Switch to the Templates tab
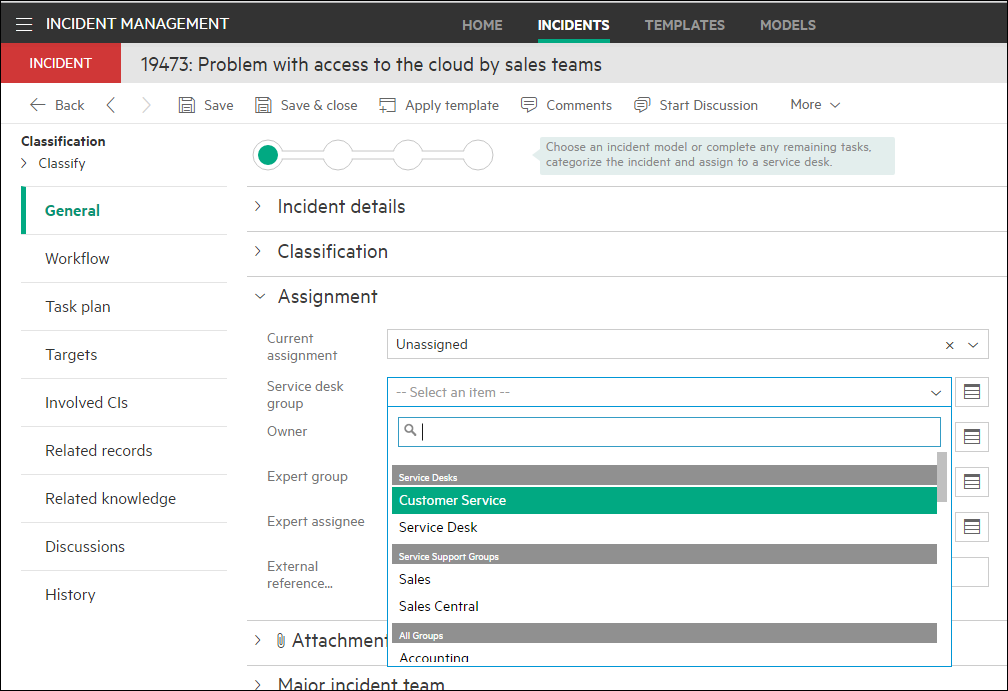1008x691 pixels. pos(684,24)
